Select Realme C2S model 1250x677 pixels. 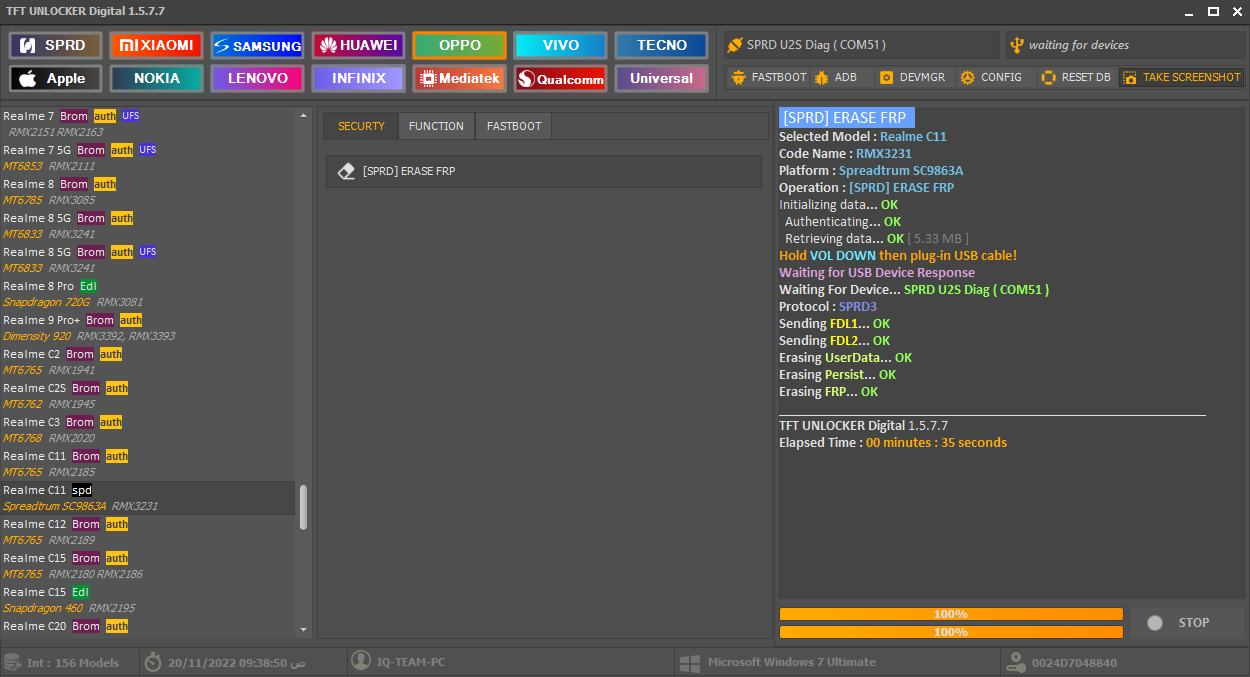point(148,396)
